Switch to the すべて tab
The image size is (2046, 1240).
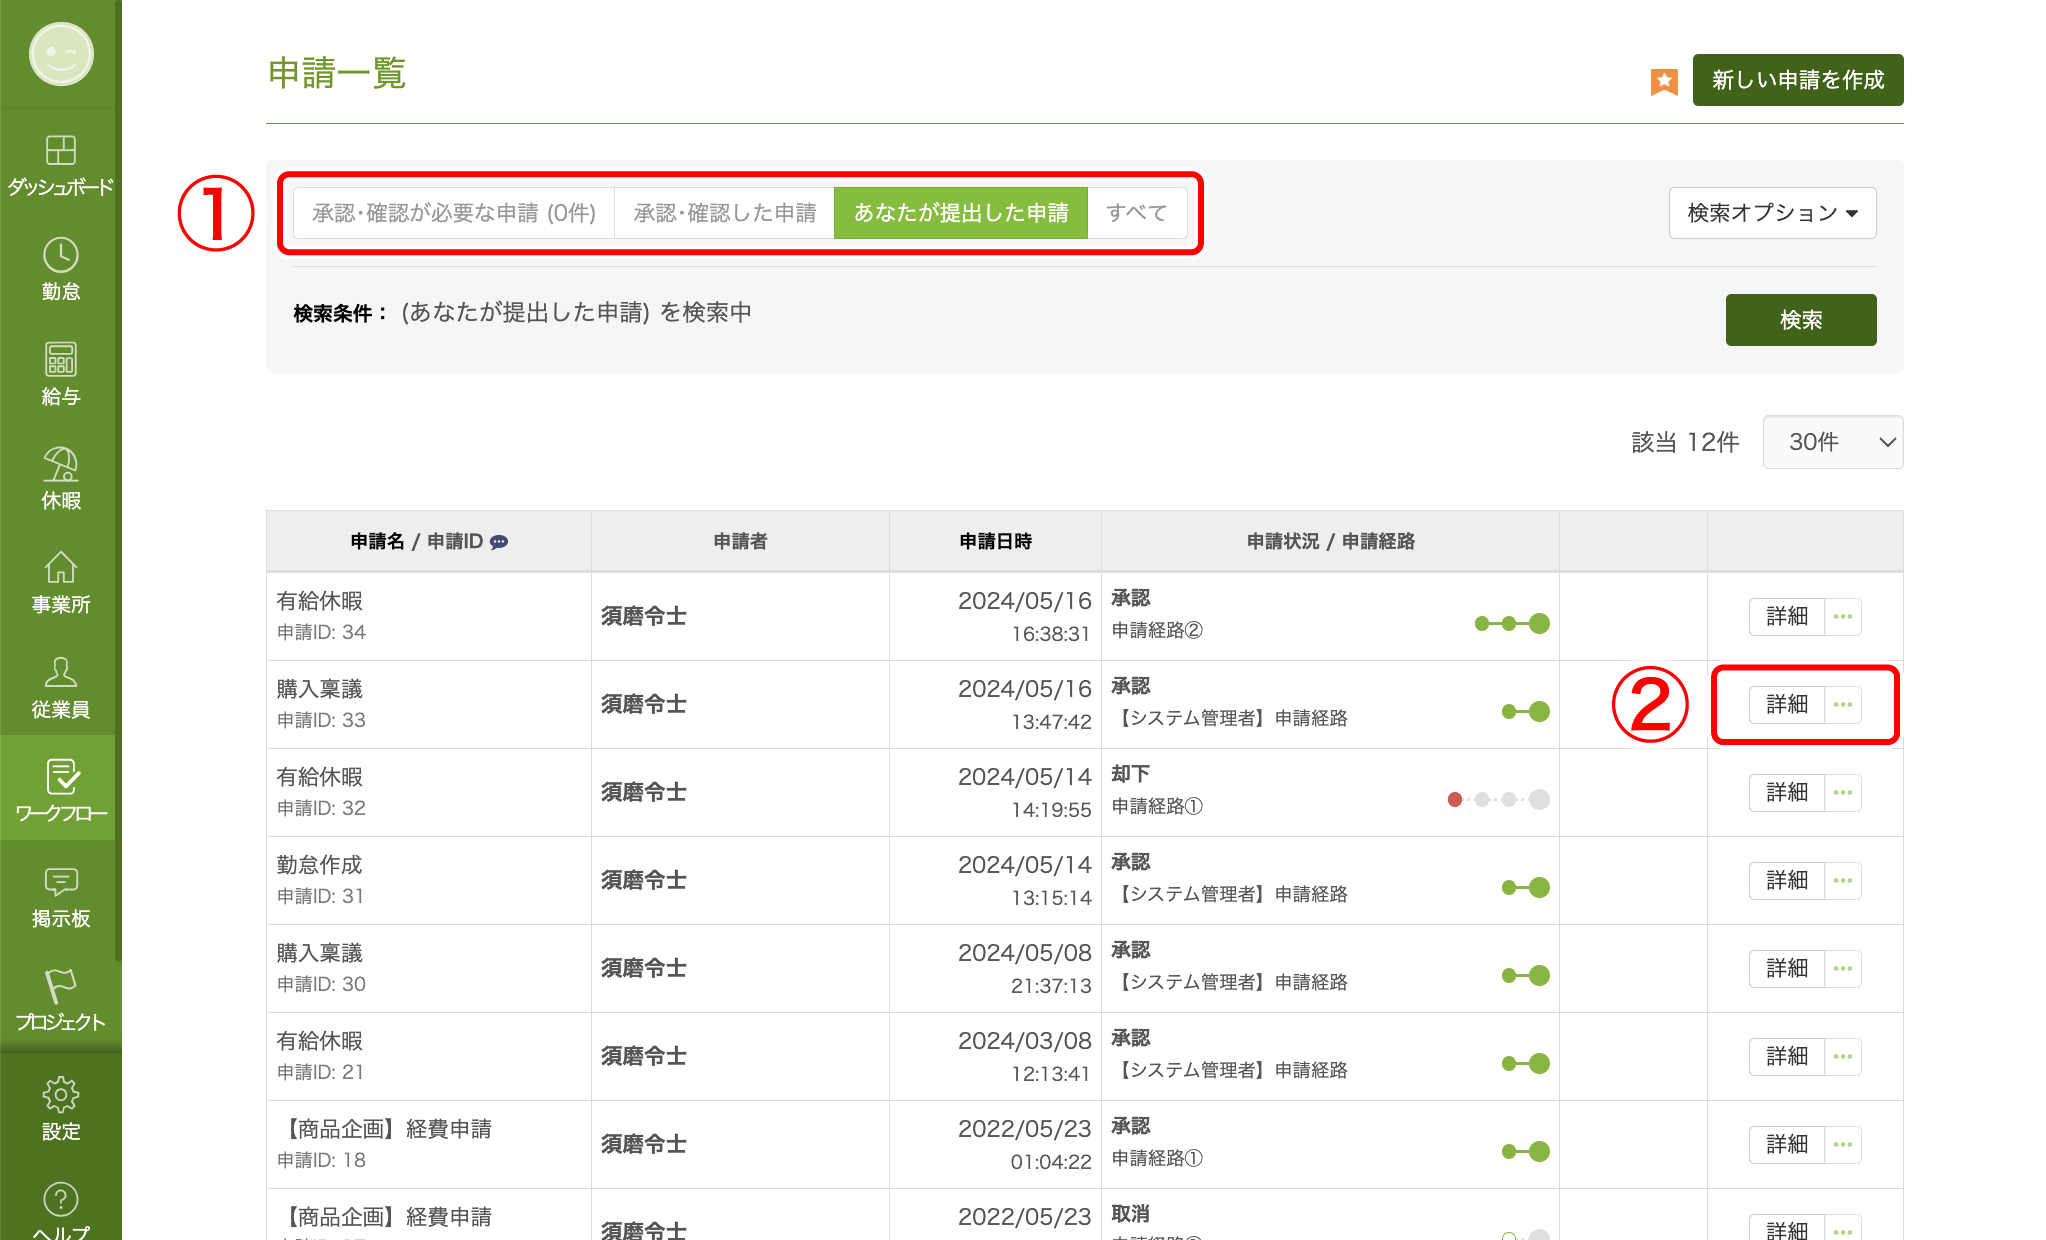[x=1137, y=213]
